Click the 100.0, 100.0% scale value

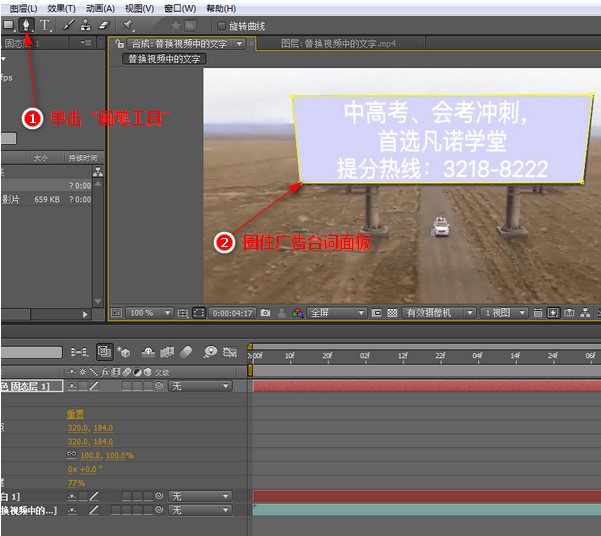coord(107,455)
